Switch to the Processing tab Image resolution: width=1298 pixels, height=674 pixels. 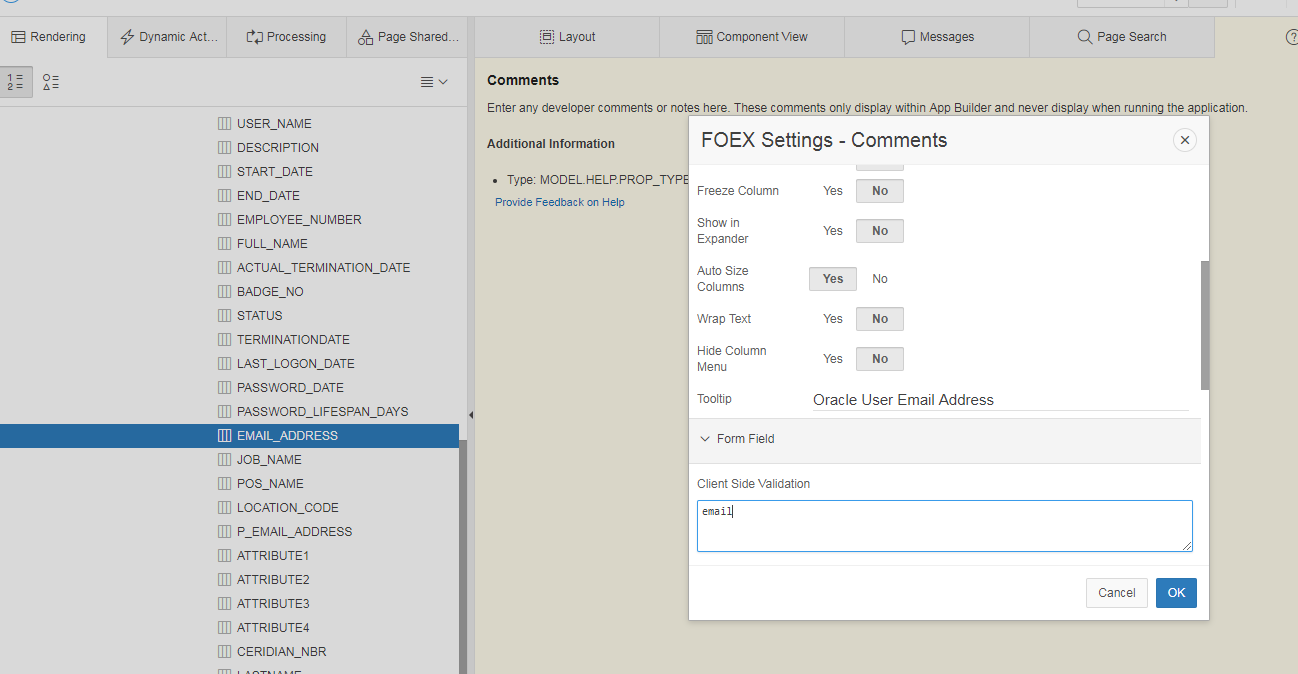coord(286,36)
